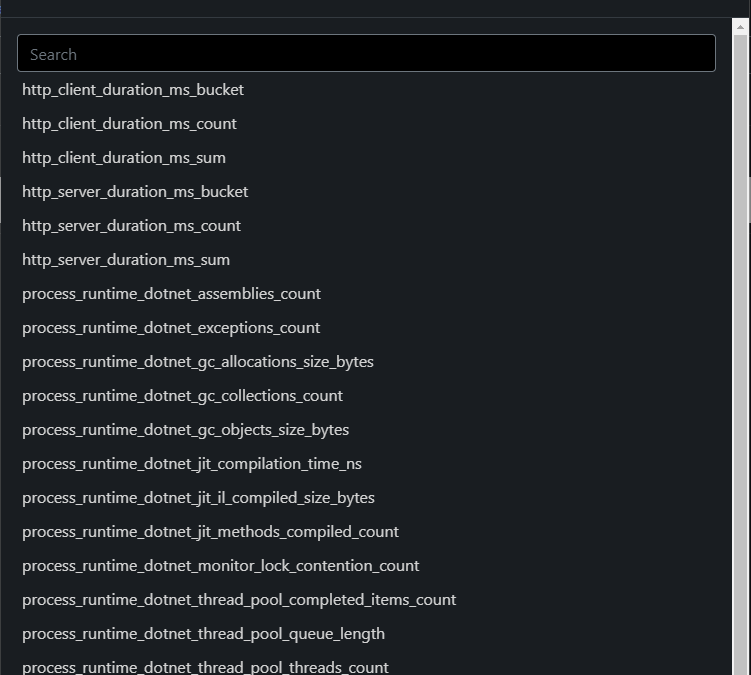This screenshot has width=751, height=675.
Task: Select process_runtime_dotnet_gc_objects_size_bytes metric
Action: [x=185, y=430]
